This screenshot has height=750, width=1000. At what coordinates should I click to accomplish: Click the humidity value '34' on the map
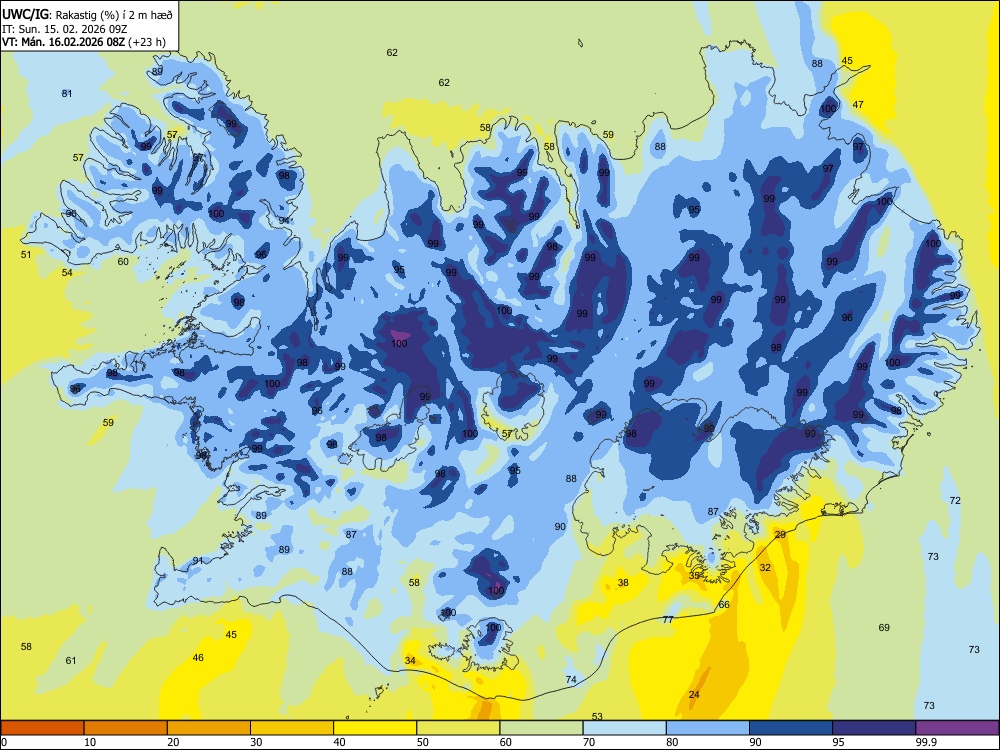pyautogui.click(x=410, y=661)
